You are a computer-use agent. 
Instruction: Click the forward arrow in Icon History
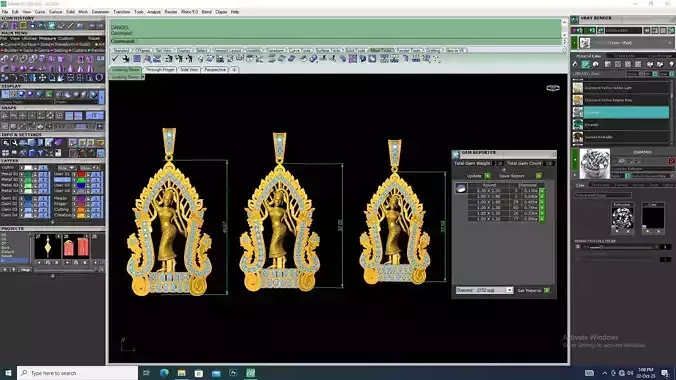point(100,26)
